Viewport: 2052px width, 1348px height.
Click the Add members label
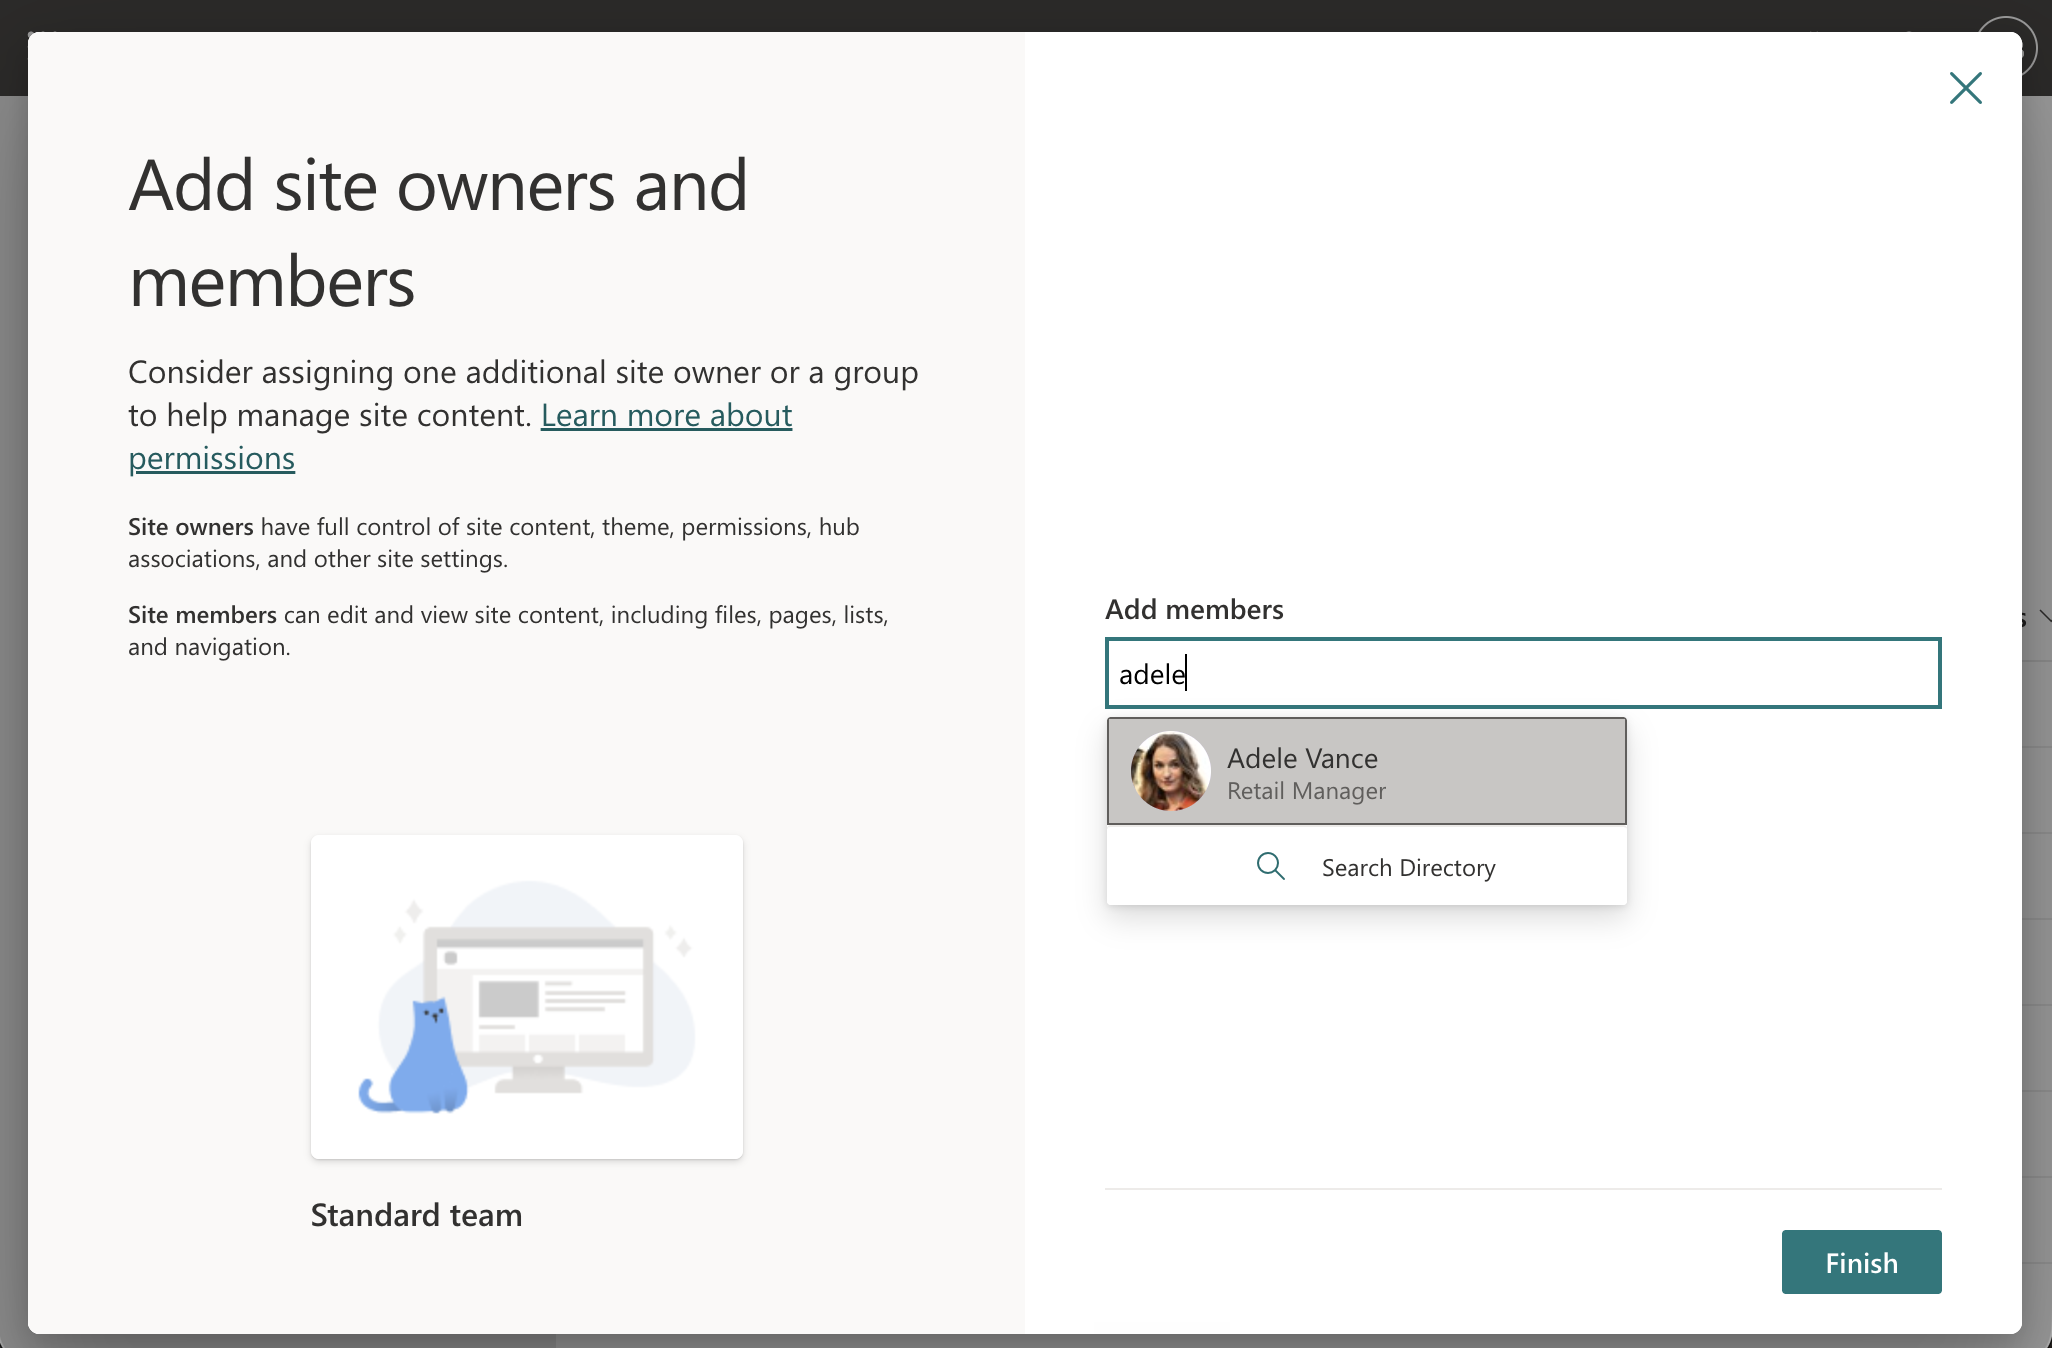pyautogui.click(x=1194, y=609)
